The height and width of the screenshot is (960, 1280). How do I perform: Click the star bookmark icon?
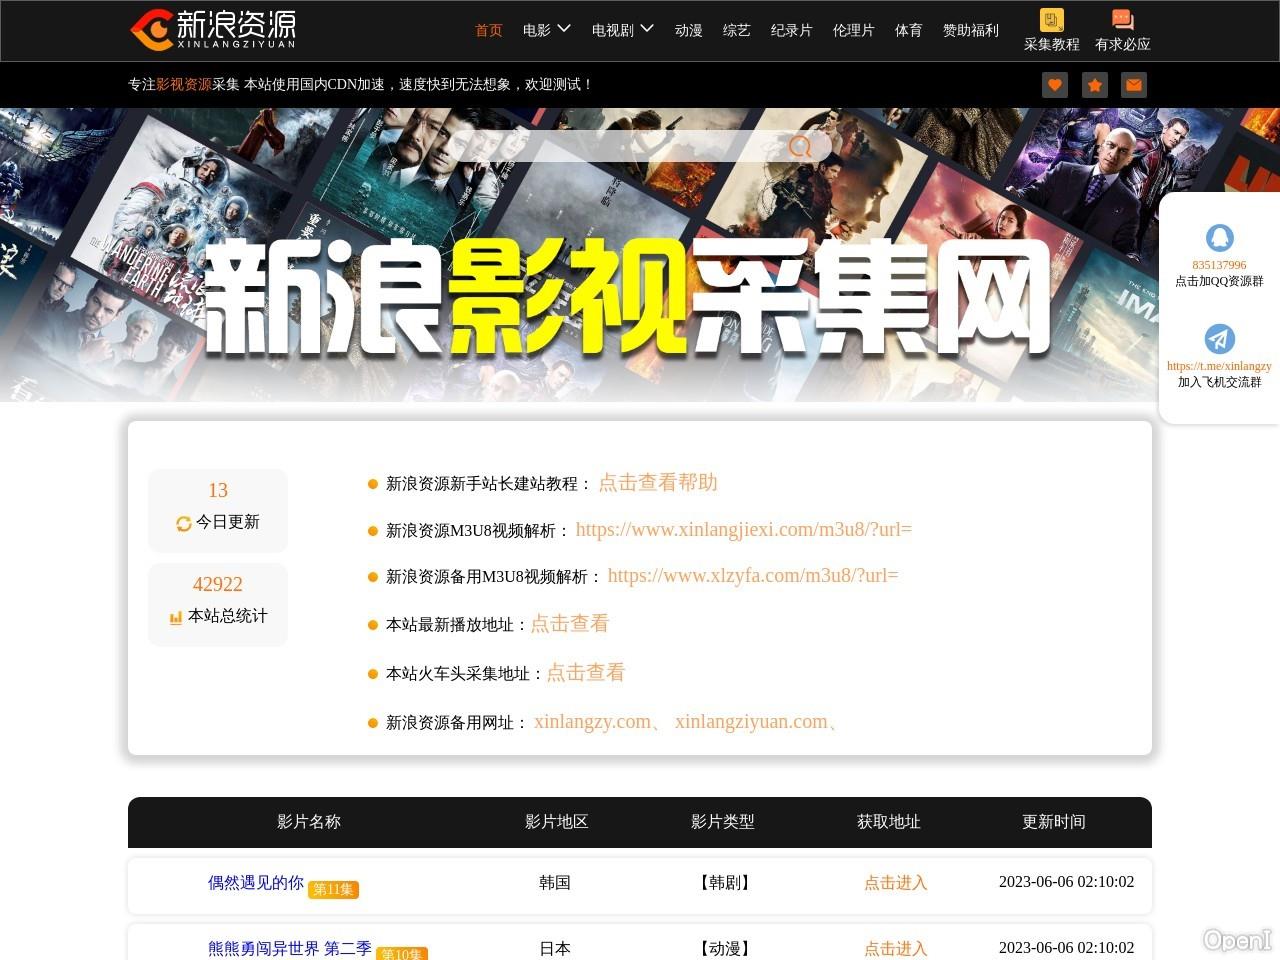point(1094,85)
